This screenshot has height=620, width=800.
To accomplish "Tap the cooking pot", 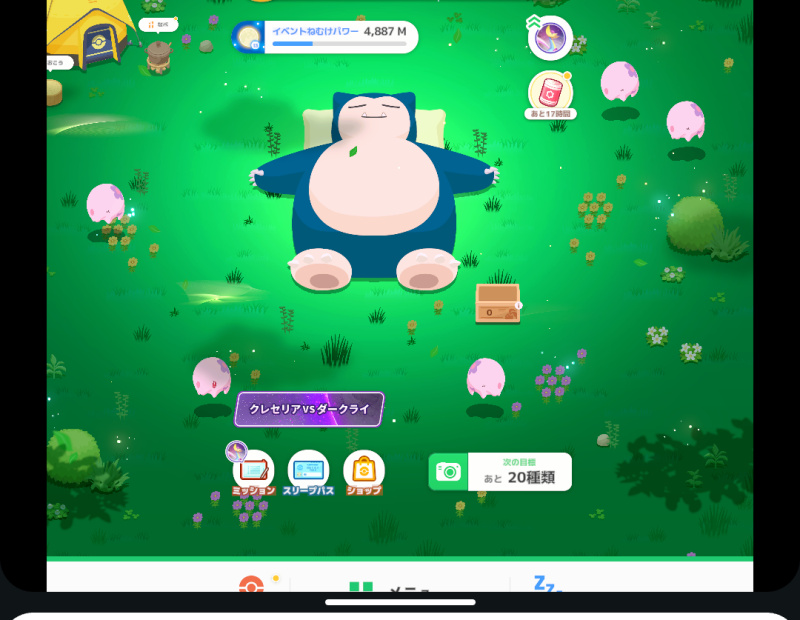I will tap(159, 57).
